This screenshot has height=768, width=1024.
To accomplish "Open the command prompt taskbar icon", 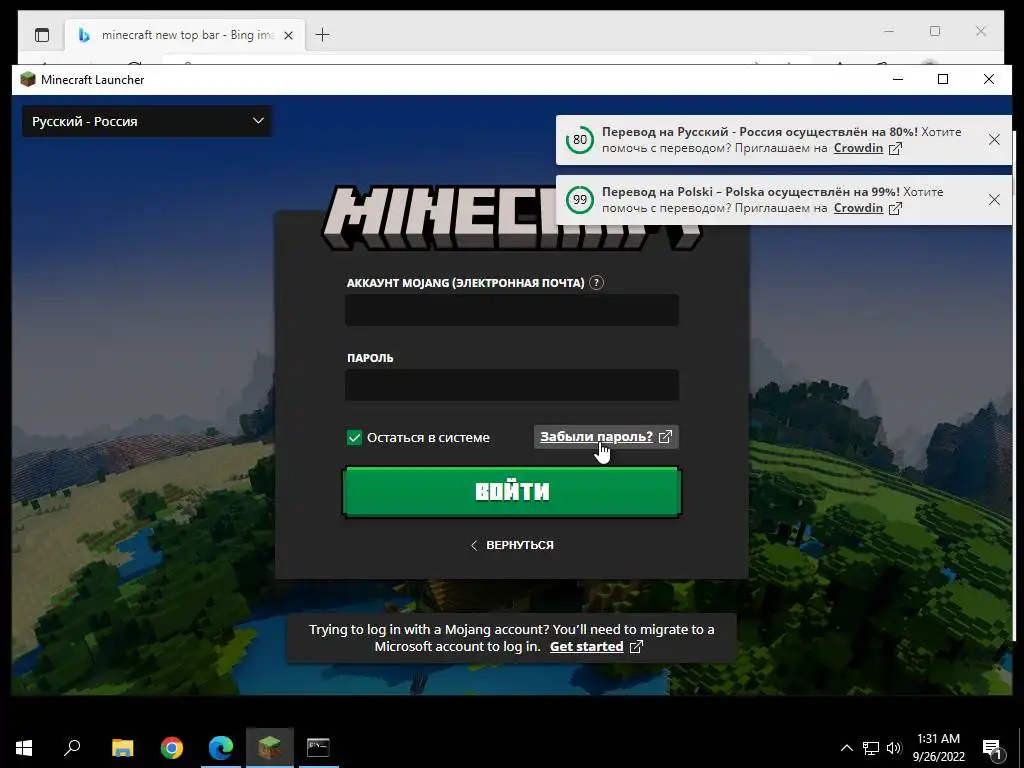I will click(x=318, y=748).
